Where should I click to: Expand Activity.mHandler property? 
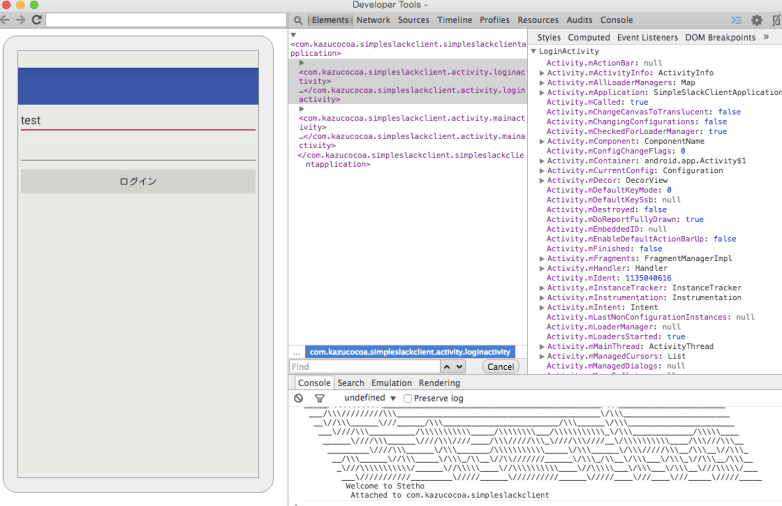tap(542, 268)
